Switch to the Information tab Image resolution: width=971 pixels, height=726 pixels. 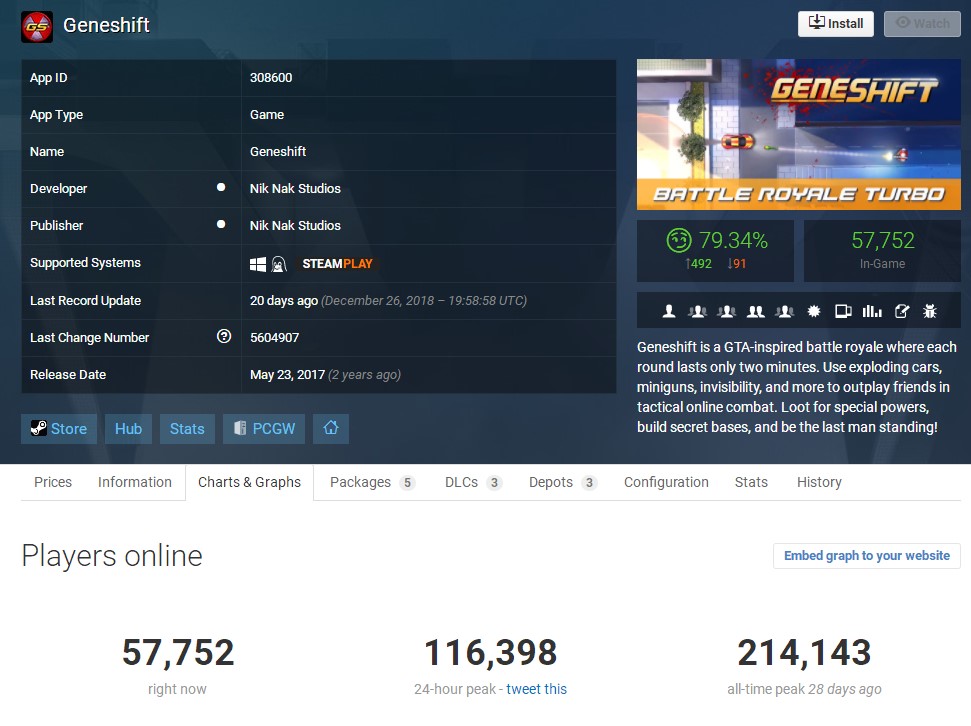point(134,482)
